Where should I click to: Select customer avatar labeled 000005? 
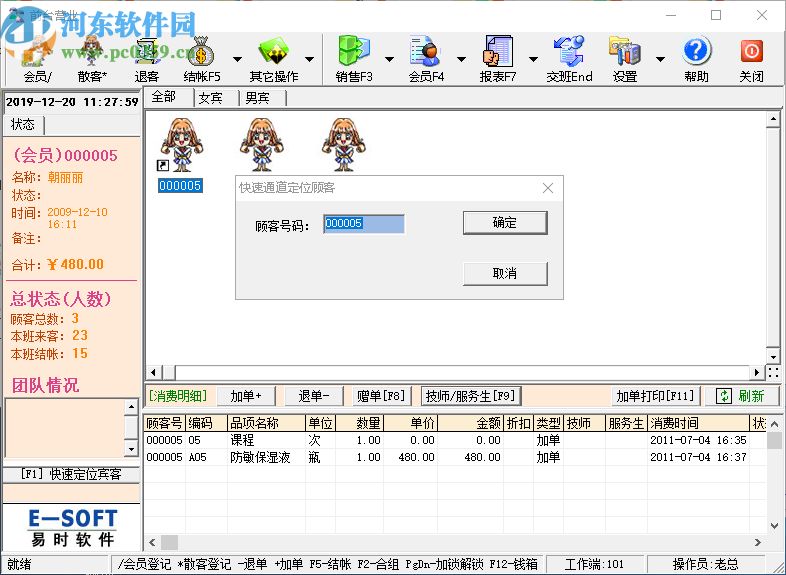pos(180,155)
